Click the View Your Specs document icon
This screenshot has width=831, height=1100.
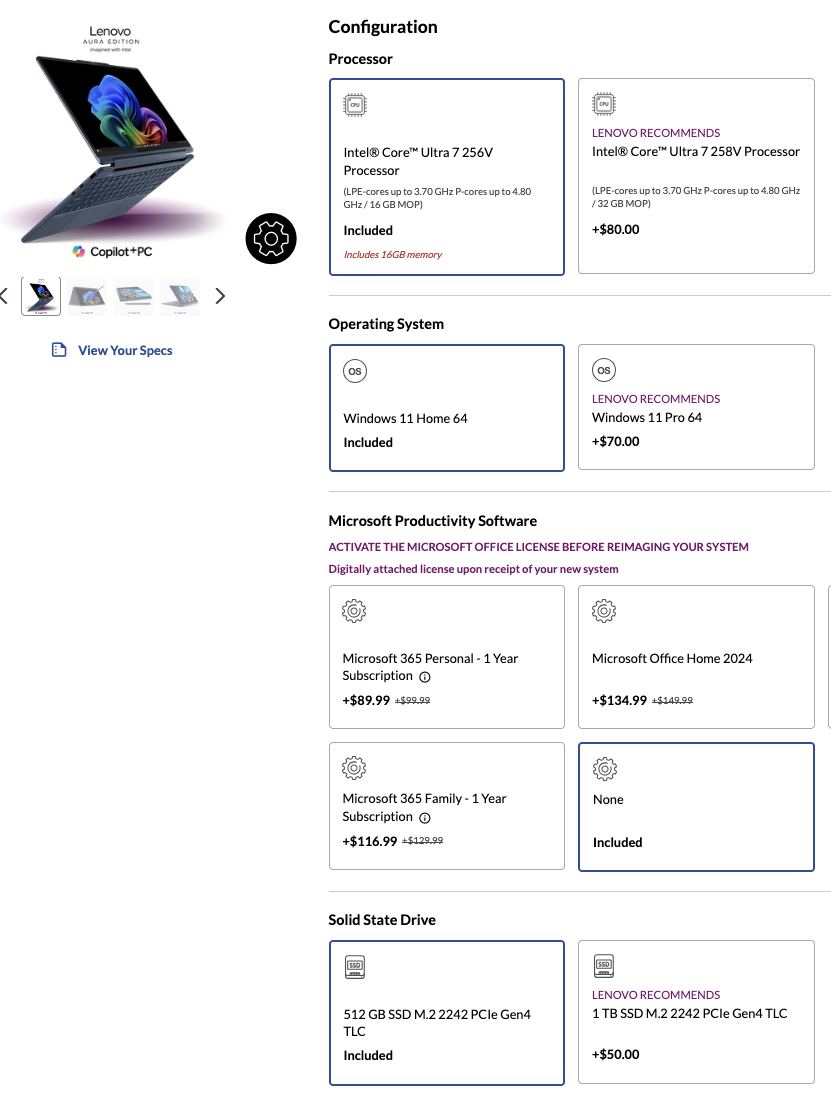point(59,350)
